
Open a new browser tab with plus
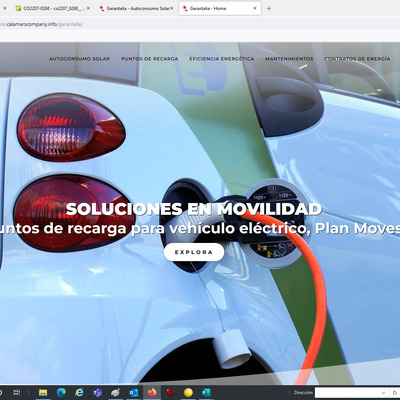tap(269, 8)
